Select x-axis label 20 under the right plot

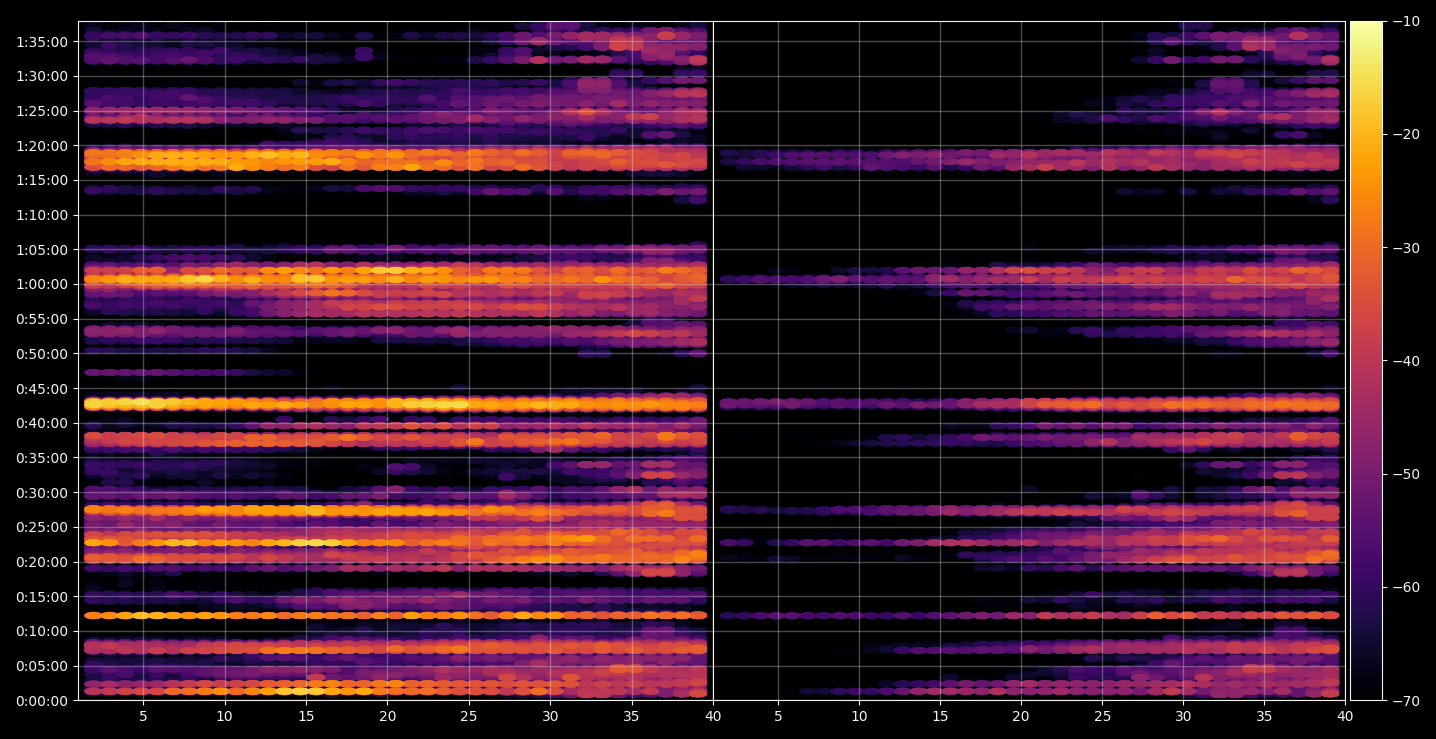tap(1021, 716)
